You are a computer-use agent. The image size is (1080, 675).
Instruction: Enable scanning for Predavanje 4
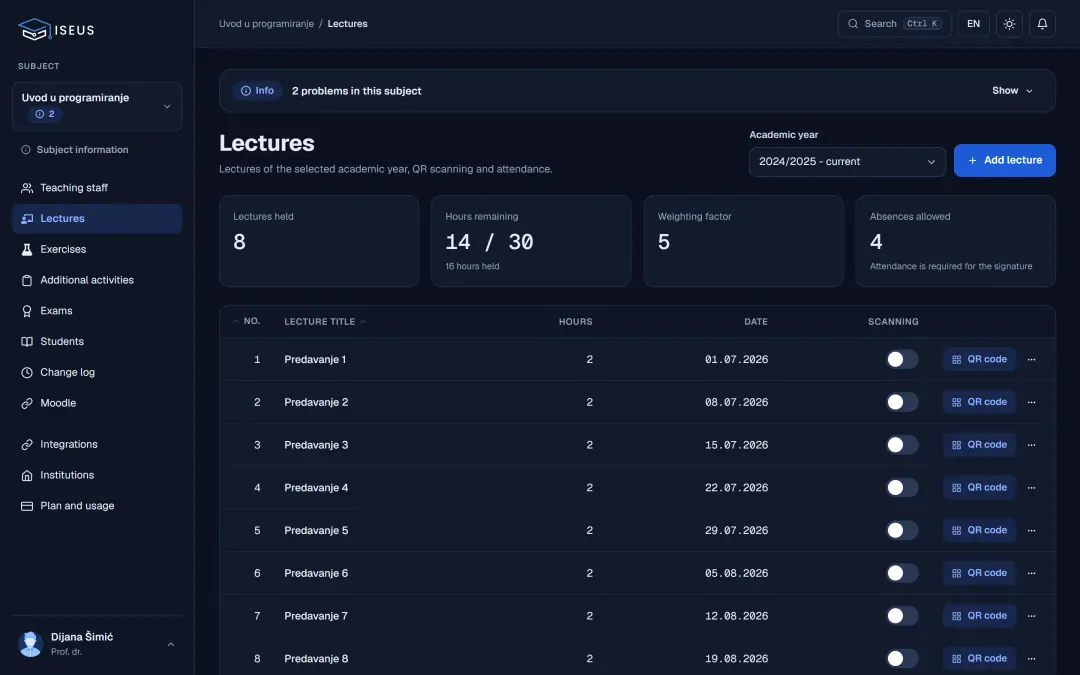pyautogui.click(x=902, y=488)
